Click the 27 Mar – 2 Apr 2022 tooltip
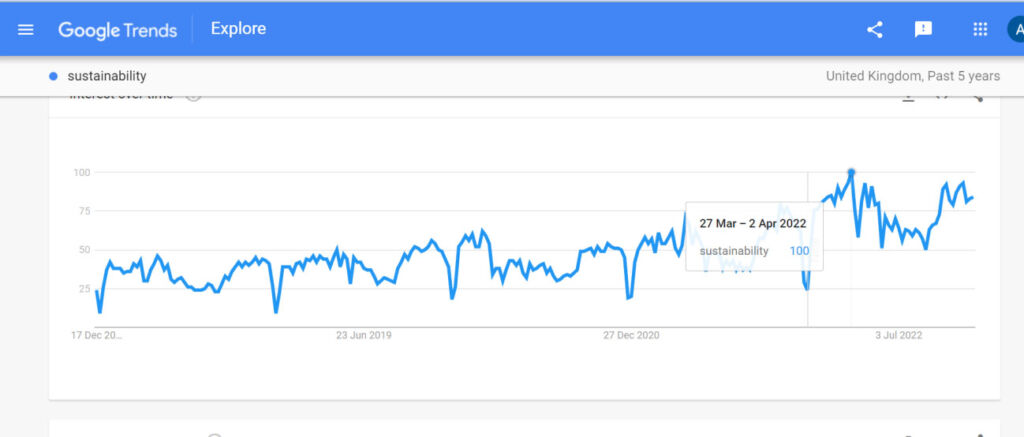The height and width of the screenshot is (437, 1024). click(x=754, y=235)
